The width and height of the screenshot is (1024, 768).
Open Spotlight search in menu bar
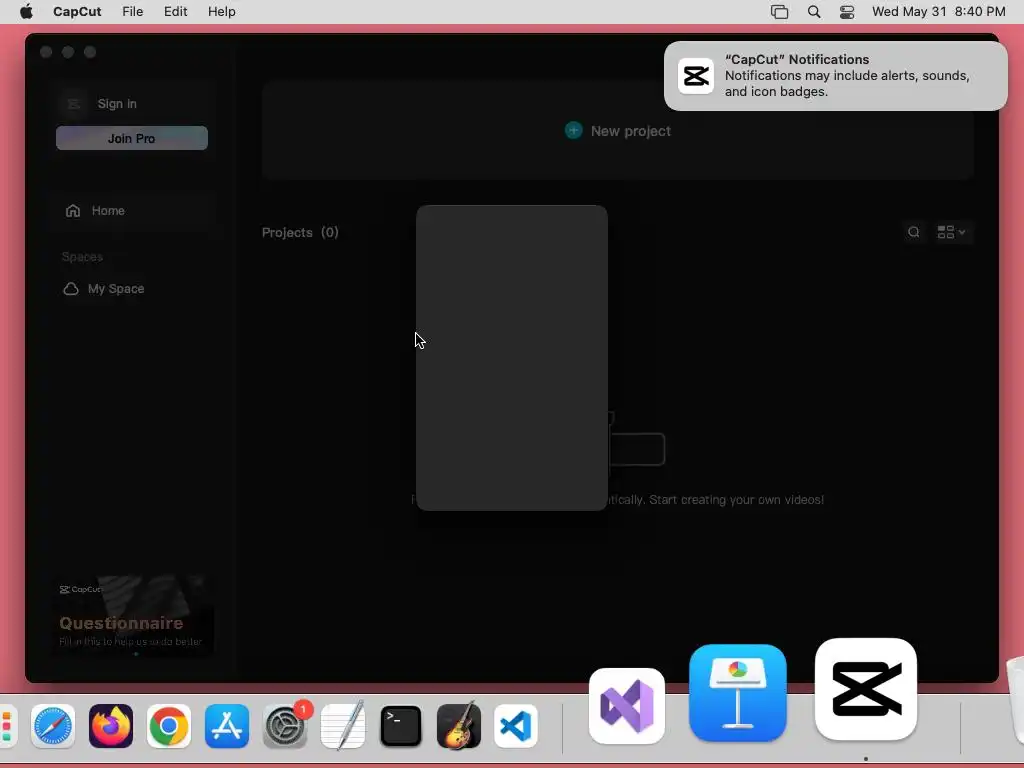tap(814, 12)
